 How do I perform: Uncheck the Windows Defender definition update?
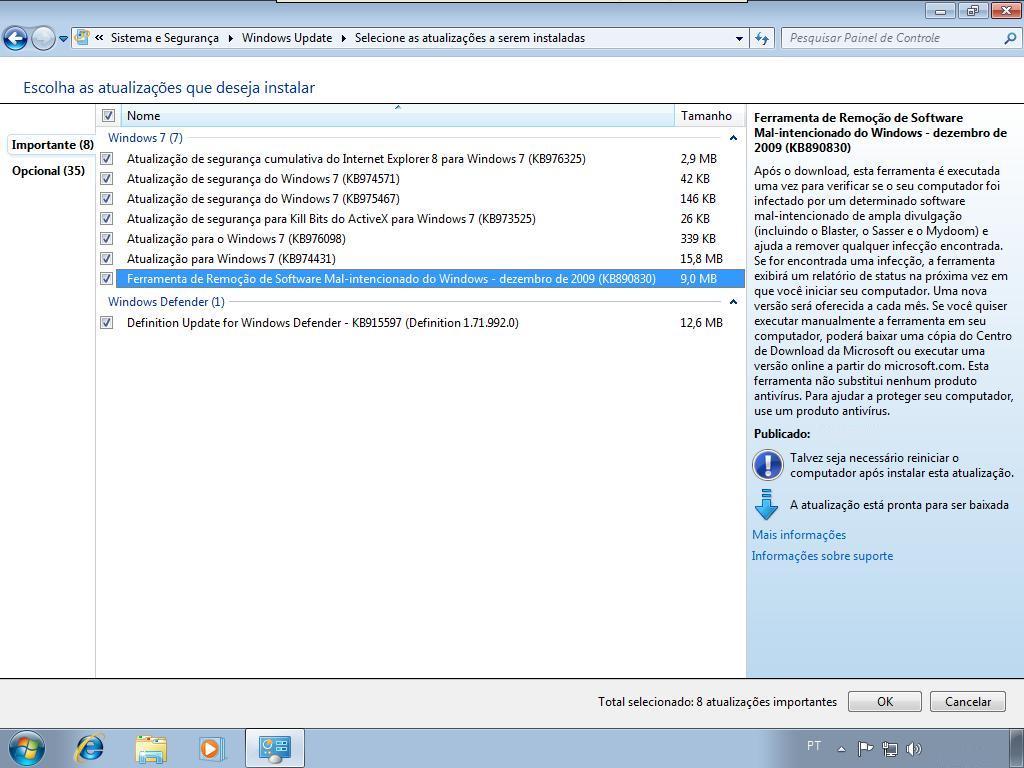tap(107, 323)
